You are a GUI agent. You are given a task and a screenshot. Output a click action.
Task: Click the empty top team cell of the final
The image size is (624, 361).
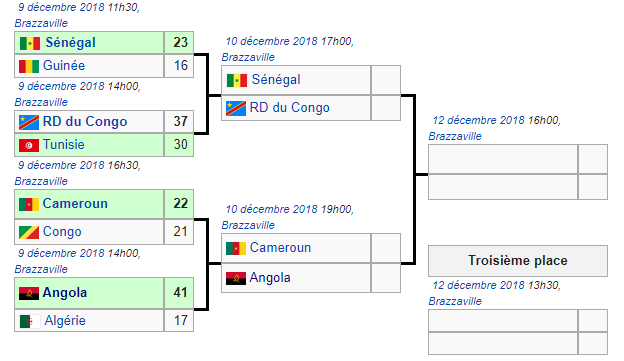point(503,159)
